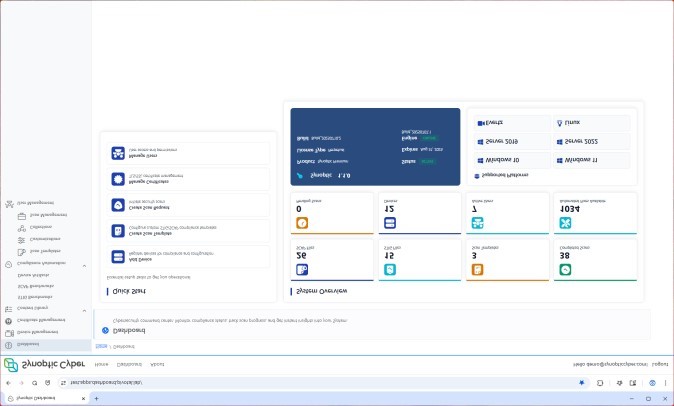Screen dimensions: 674x406
Task: Open the Create Scan Template quick start icon
Action: click(118, 230)
